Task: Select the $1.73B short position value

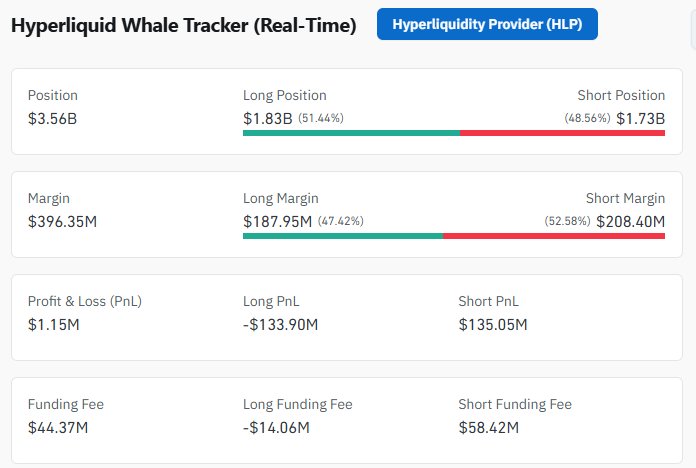Action: (640, 118)
